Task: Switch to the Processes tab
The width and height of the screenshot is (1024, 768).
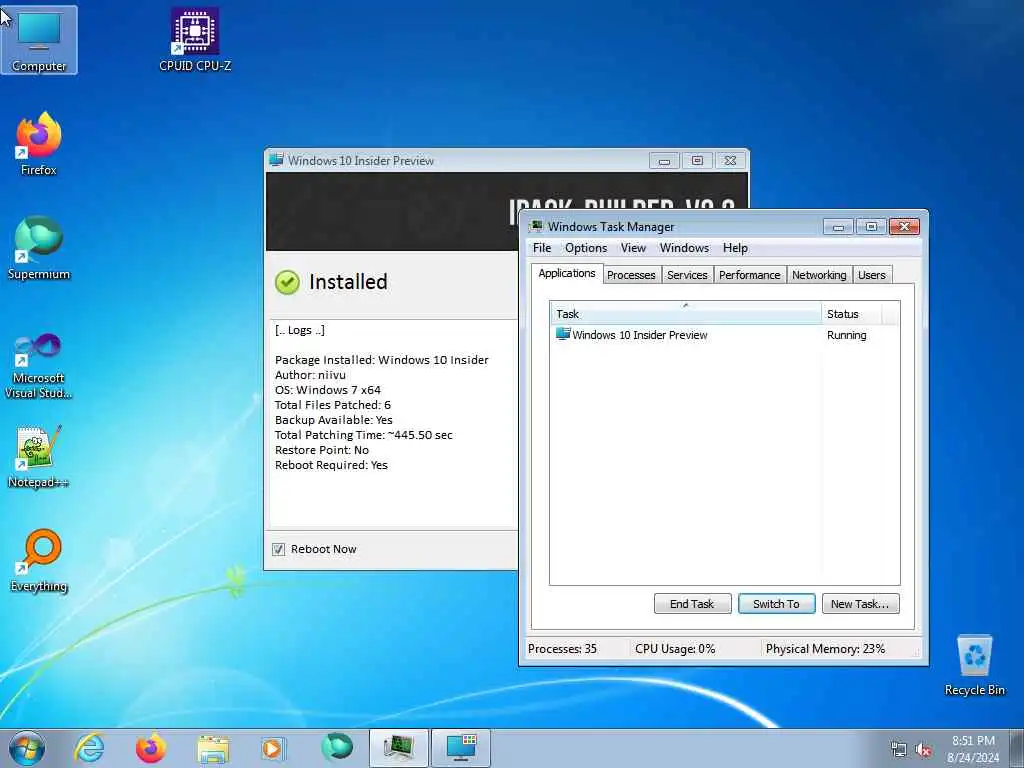Action: (631, 275)
